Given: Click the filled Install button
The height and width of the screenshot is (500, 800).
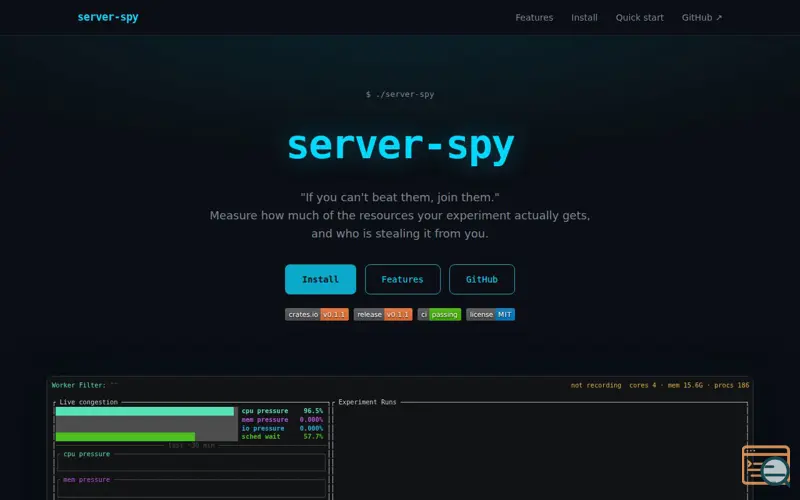Looking at the screenshot, I should [x=320, y=279].
